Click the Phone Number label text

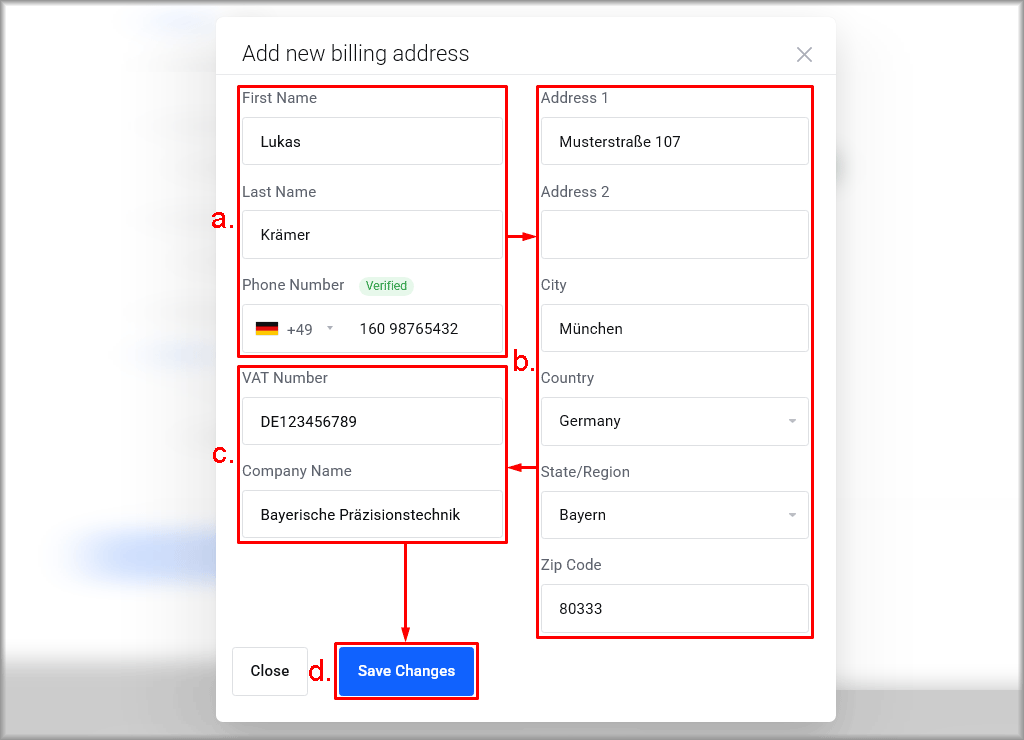coord(293,285)
